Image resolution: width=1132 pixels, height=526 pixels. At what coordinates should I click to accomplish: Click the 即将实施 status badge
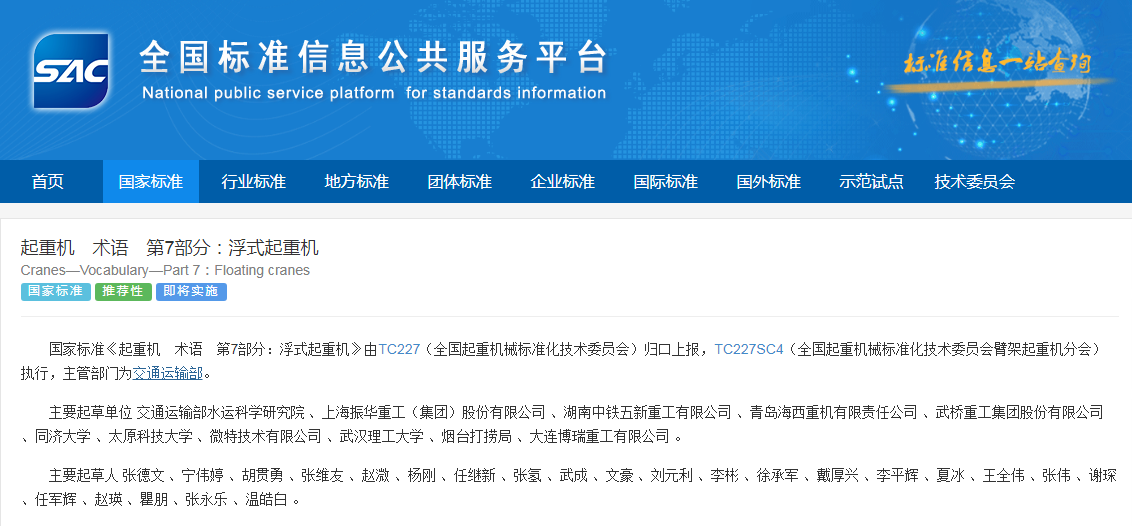click(191, 292)
